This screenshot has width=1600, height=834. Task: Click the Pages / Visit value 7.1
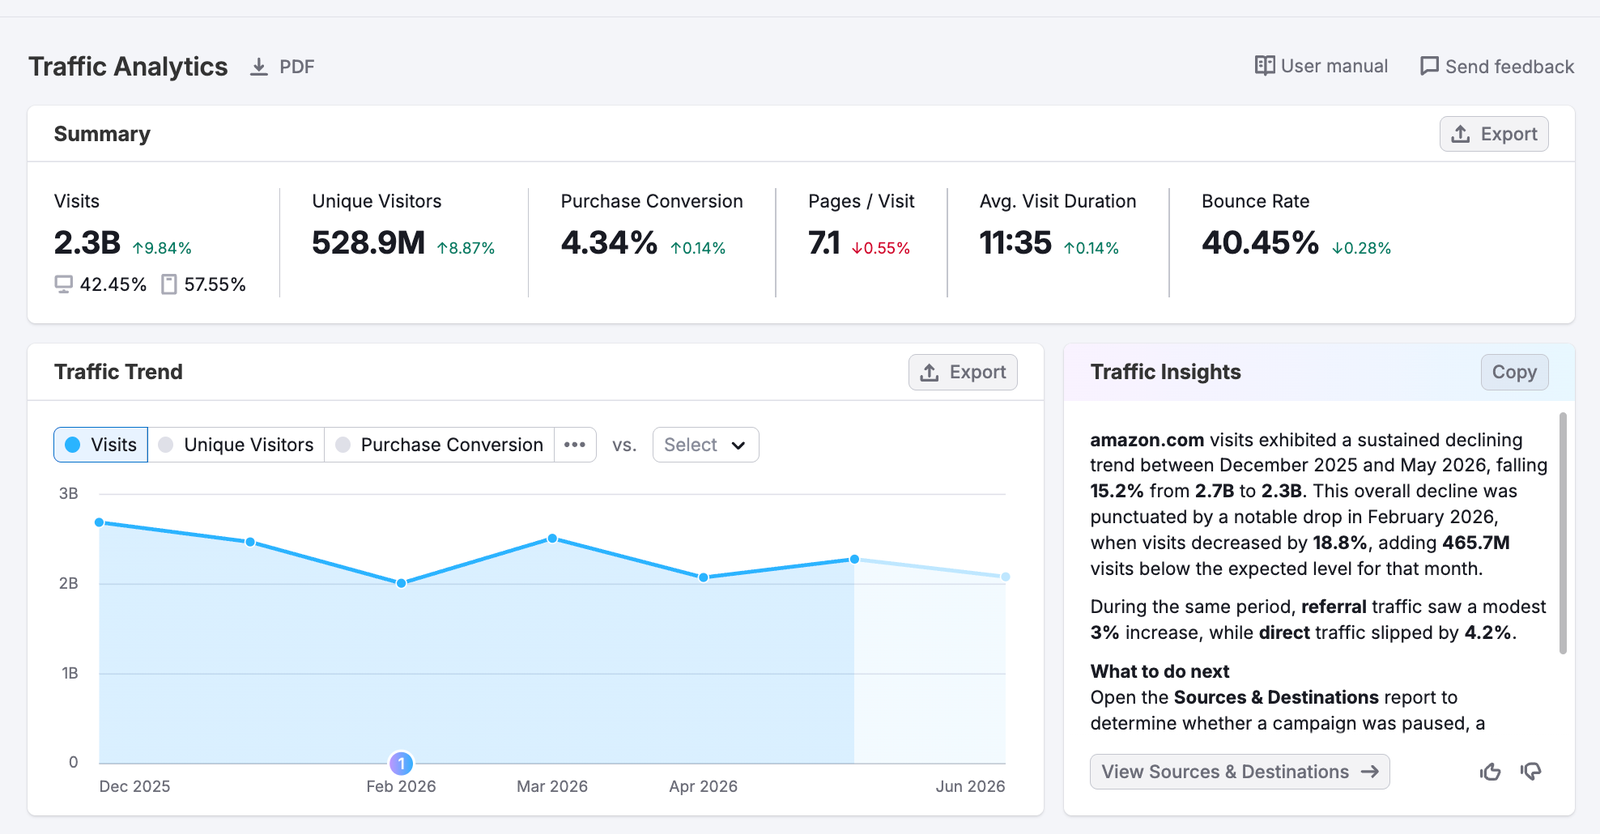click(824, 243)
